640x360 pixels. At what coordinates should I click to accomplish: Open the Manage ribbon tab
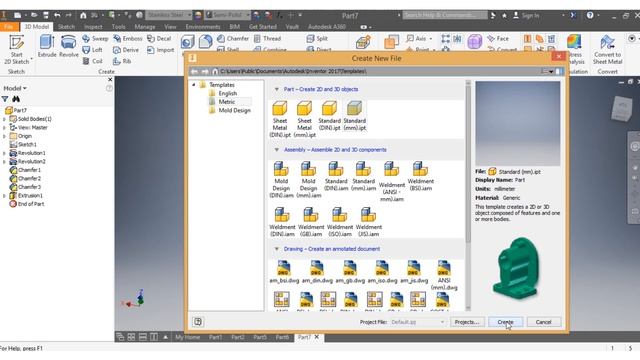(x=144, y=27)
